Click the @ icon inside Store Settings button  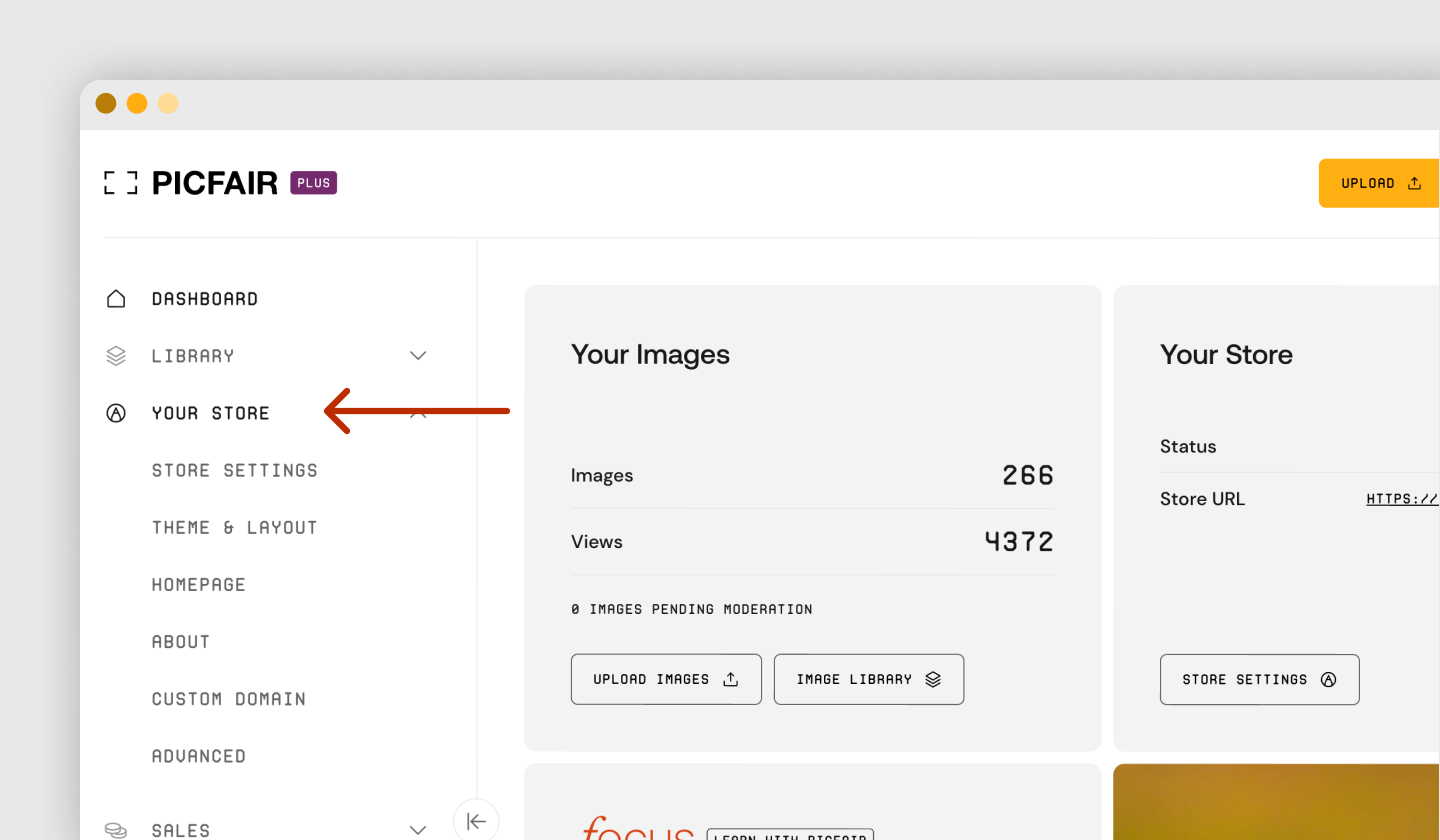click(x=1328, y=679)
